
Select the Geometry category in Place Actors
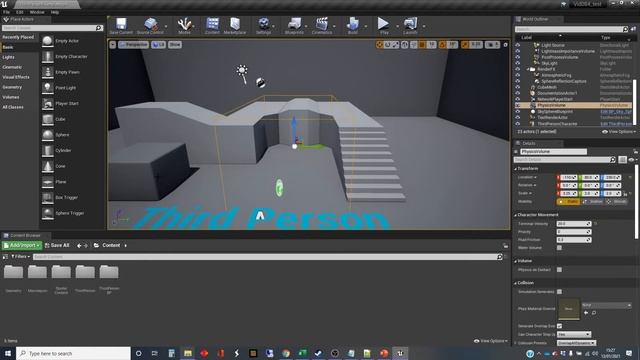tap(12, 87)
